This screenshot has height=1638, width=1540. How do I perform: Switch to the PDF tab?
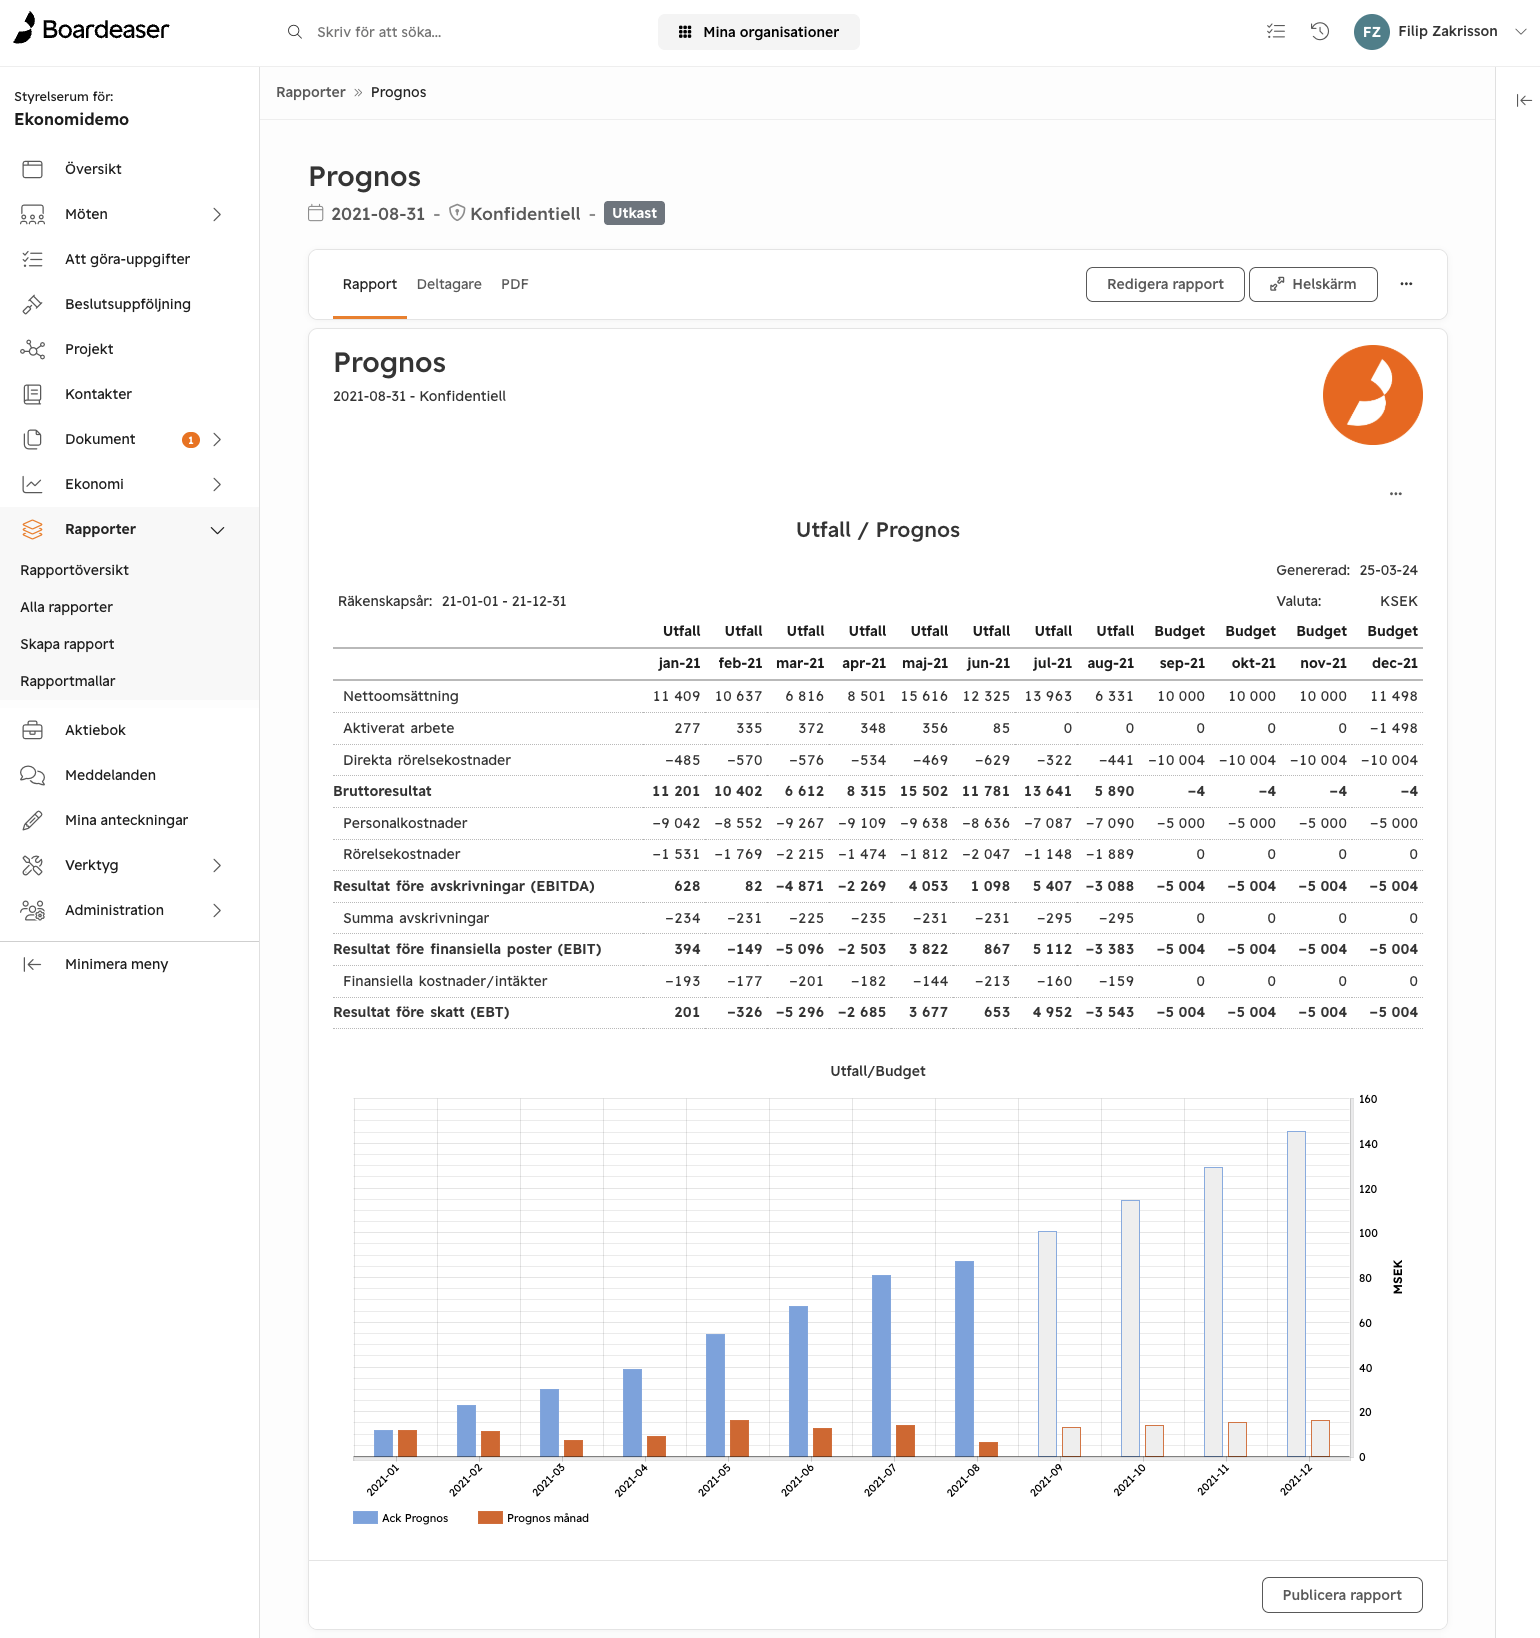point(514,284)
